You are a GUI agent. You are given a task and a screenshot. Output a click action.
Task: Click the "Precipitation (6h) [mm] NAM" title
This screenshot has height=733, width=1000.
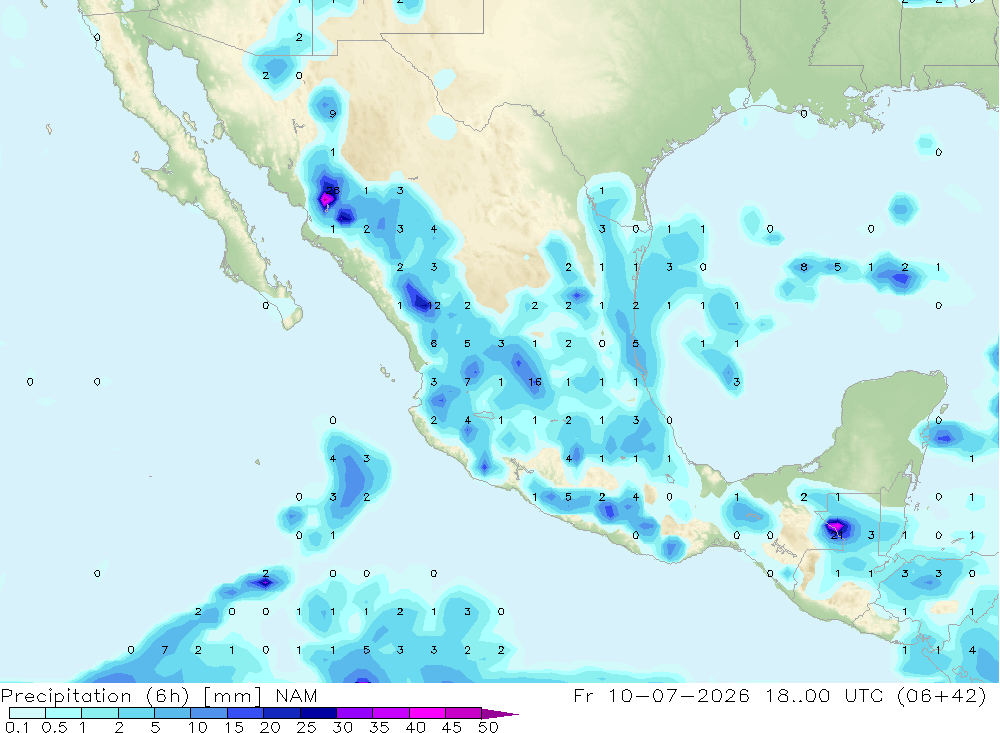tap(159, 696)
